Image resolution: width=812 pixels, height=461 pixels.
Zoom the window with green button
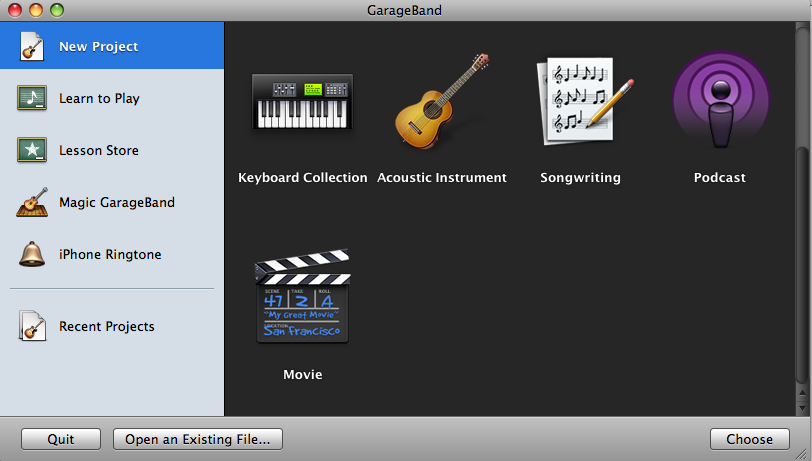pyautogui.click(x=56, y=10)
